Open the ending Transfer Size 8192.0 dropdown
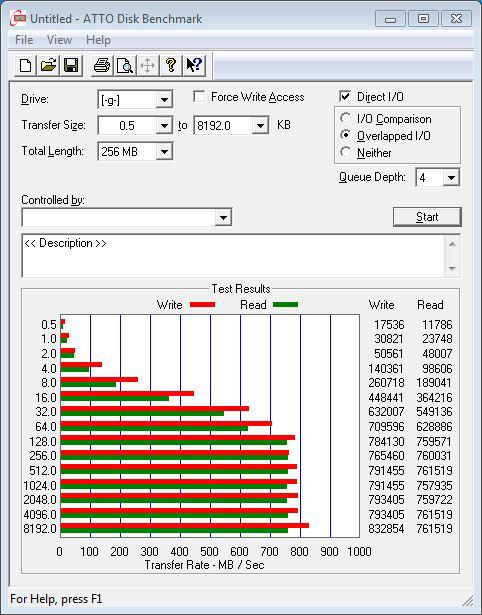This screenshot has width=482, height=615. coord(260,126)
